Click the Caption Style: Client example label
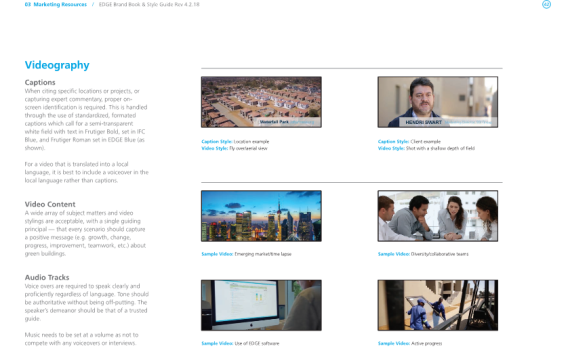This screenshot has height=360, width=570. (409, 141)
